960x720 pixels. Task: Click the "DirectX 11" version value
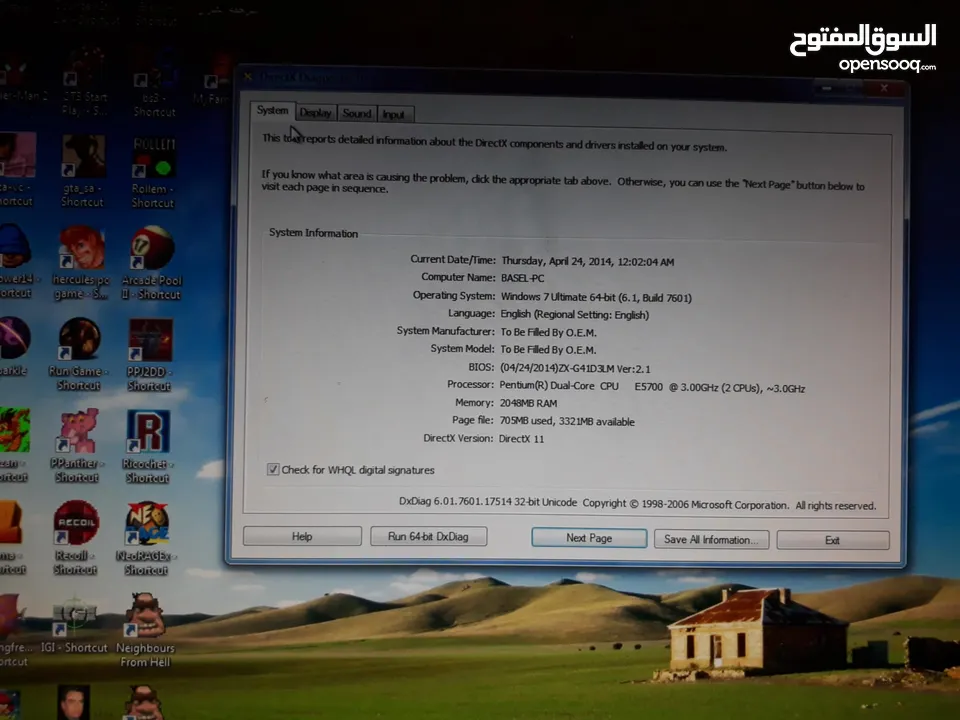click(x=521, y=438)
